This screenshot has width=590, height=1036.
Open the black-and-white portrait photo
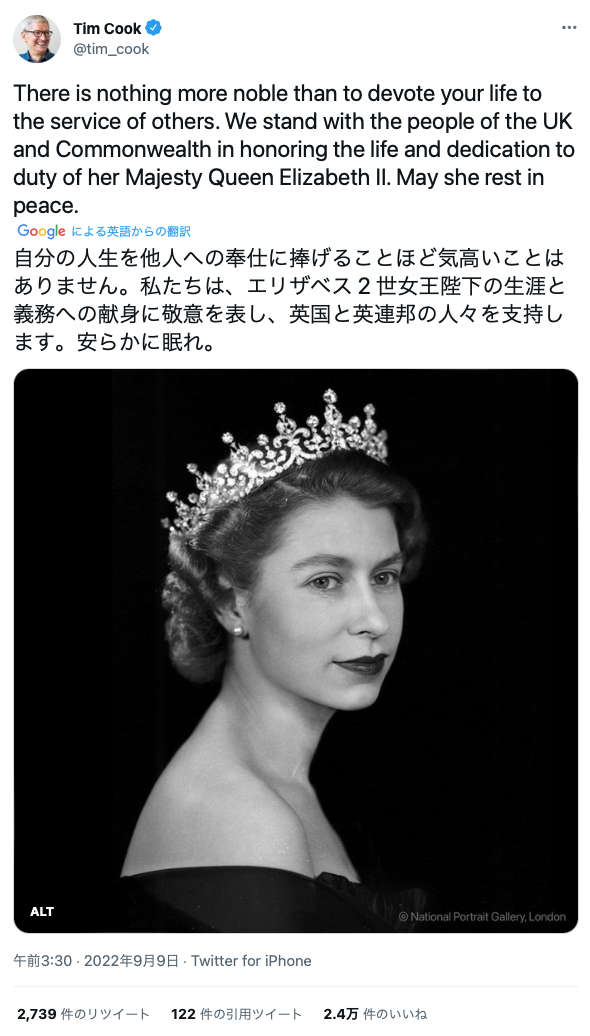click(295, 651)
